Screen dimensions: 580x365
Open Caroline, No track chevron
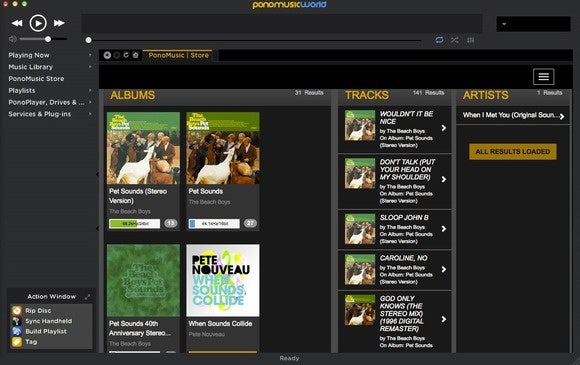(444, 269)
